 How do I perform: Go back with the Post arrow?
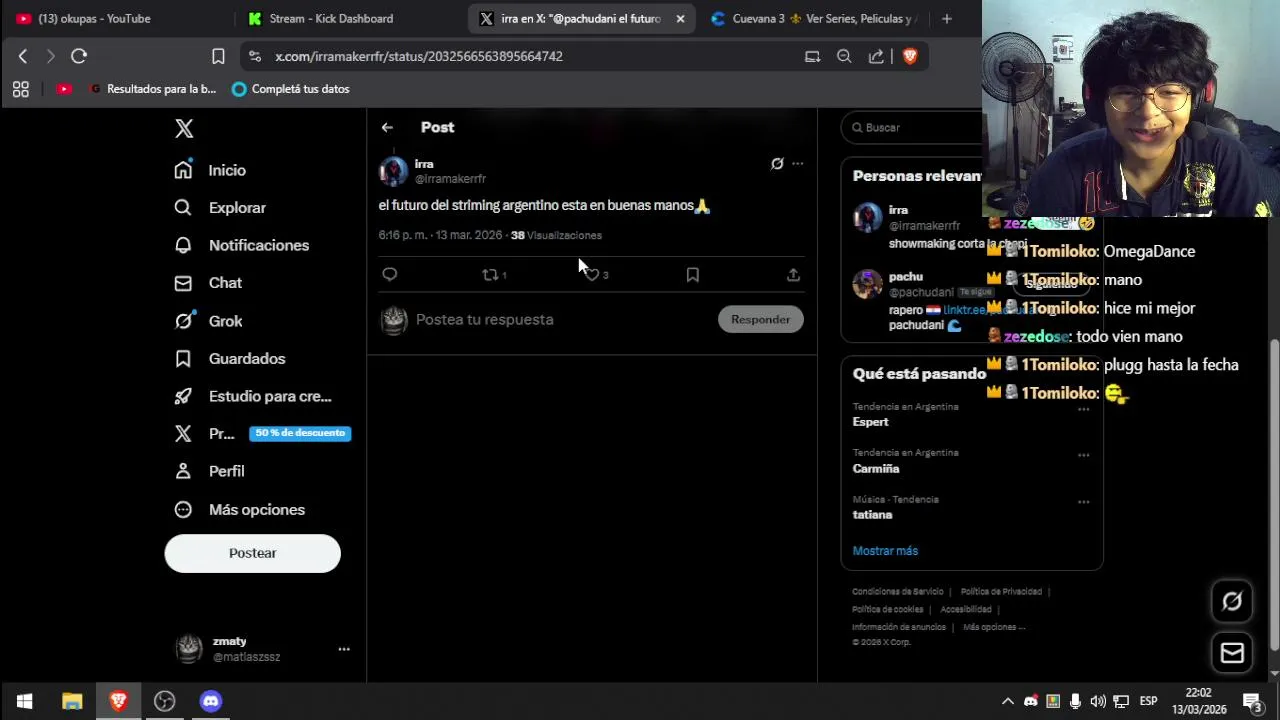click(x=387, y=127)
